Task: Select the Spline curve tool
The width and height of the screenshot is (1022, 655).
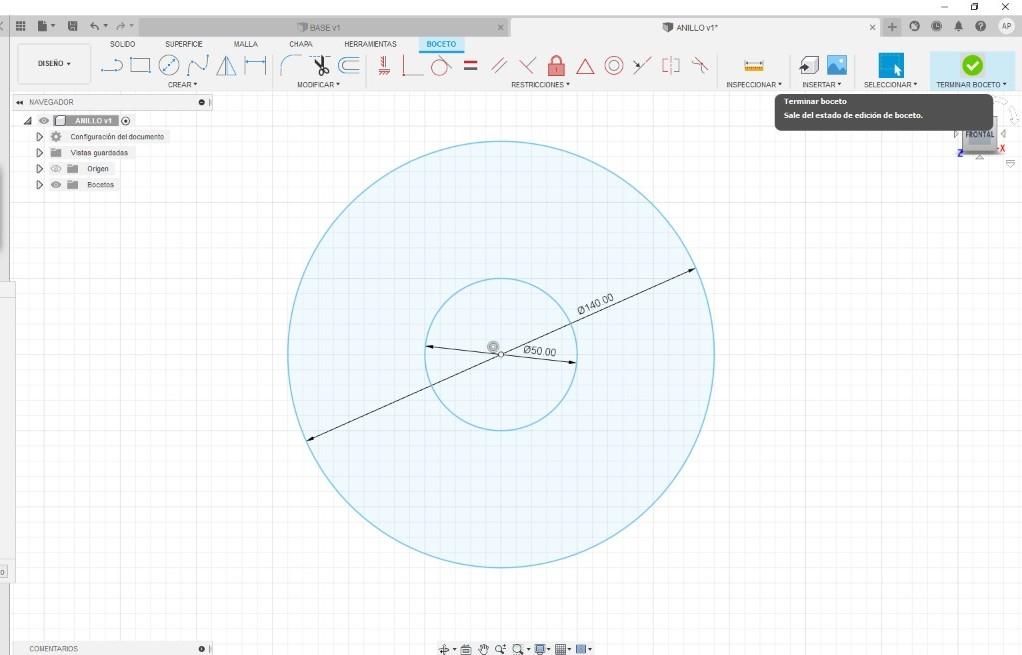Action: click(197, 65)
